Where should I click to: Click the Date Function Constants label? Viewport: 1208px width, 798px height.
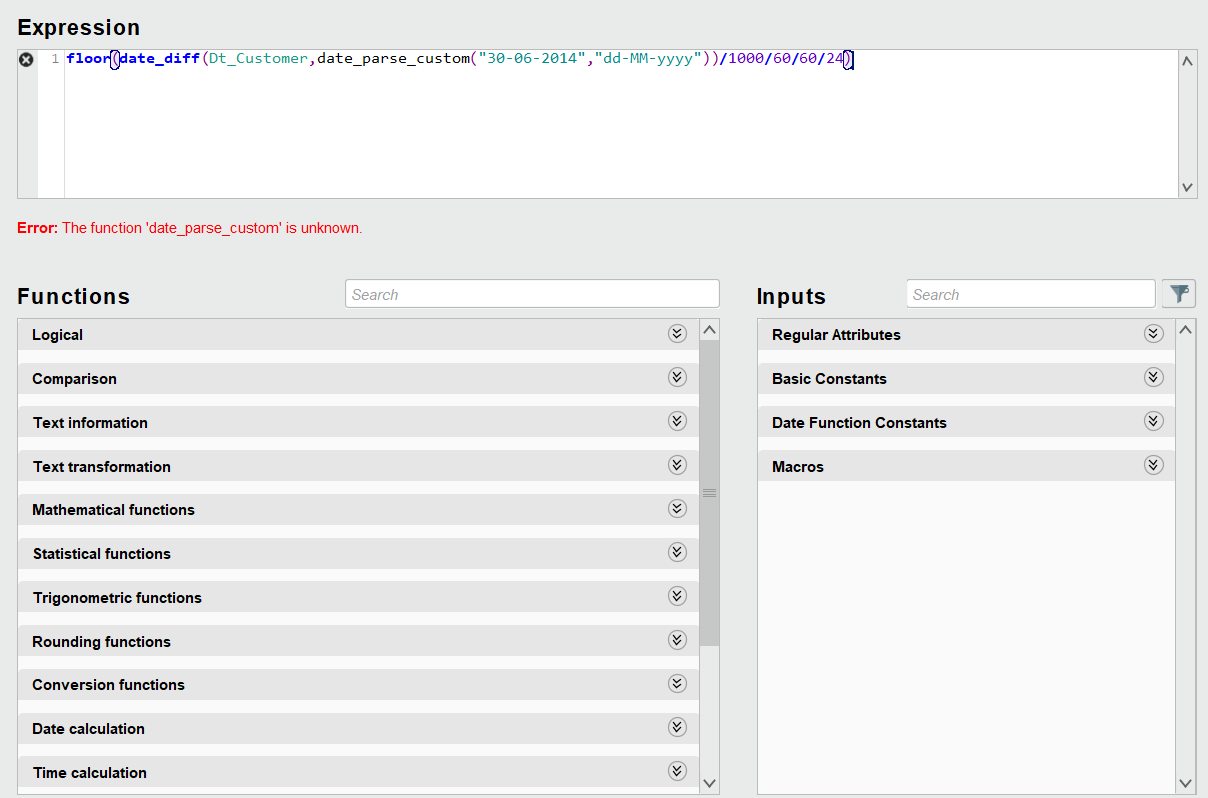pos(859,423)
